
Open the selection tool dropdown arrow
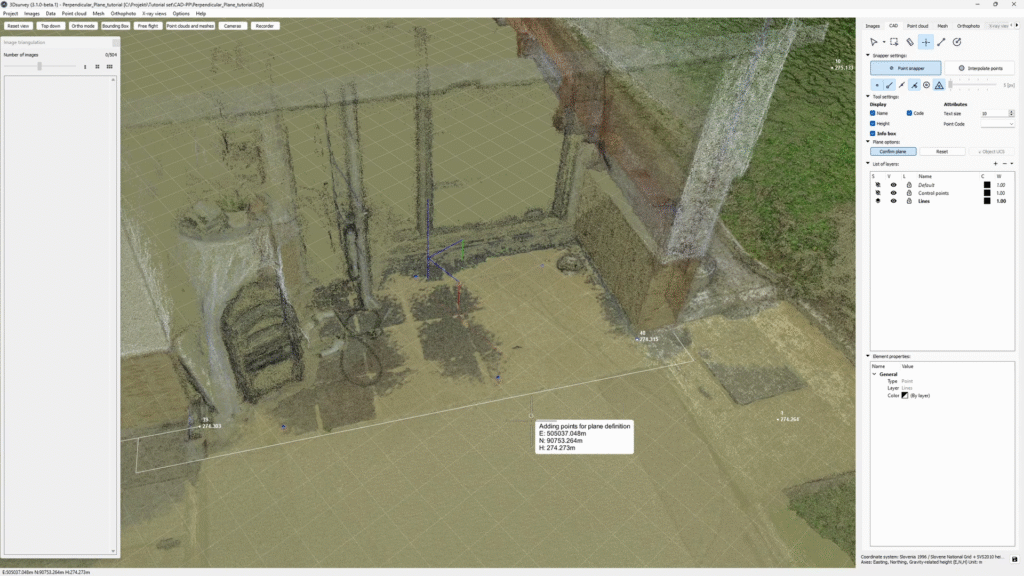click(884, 42)
